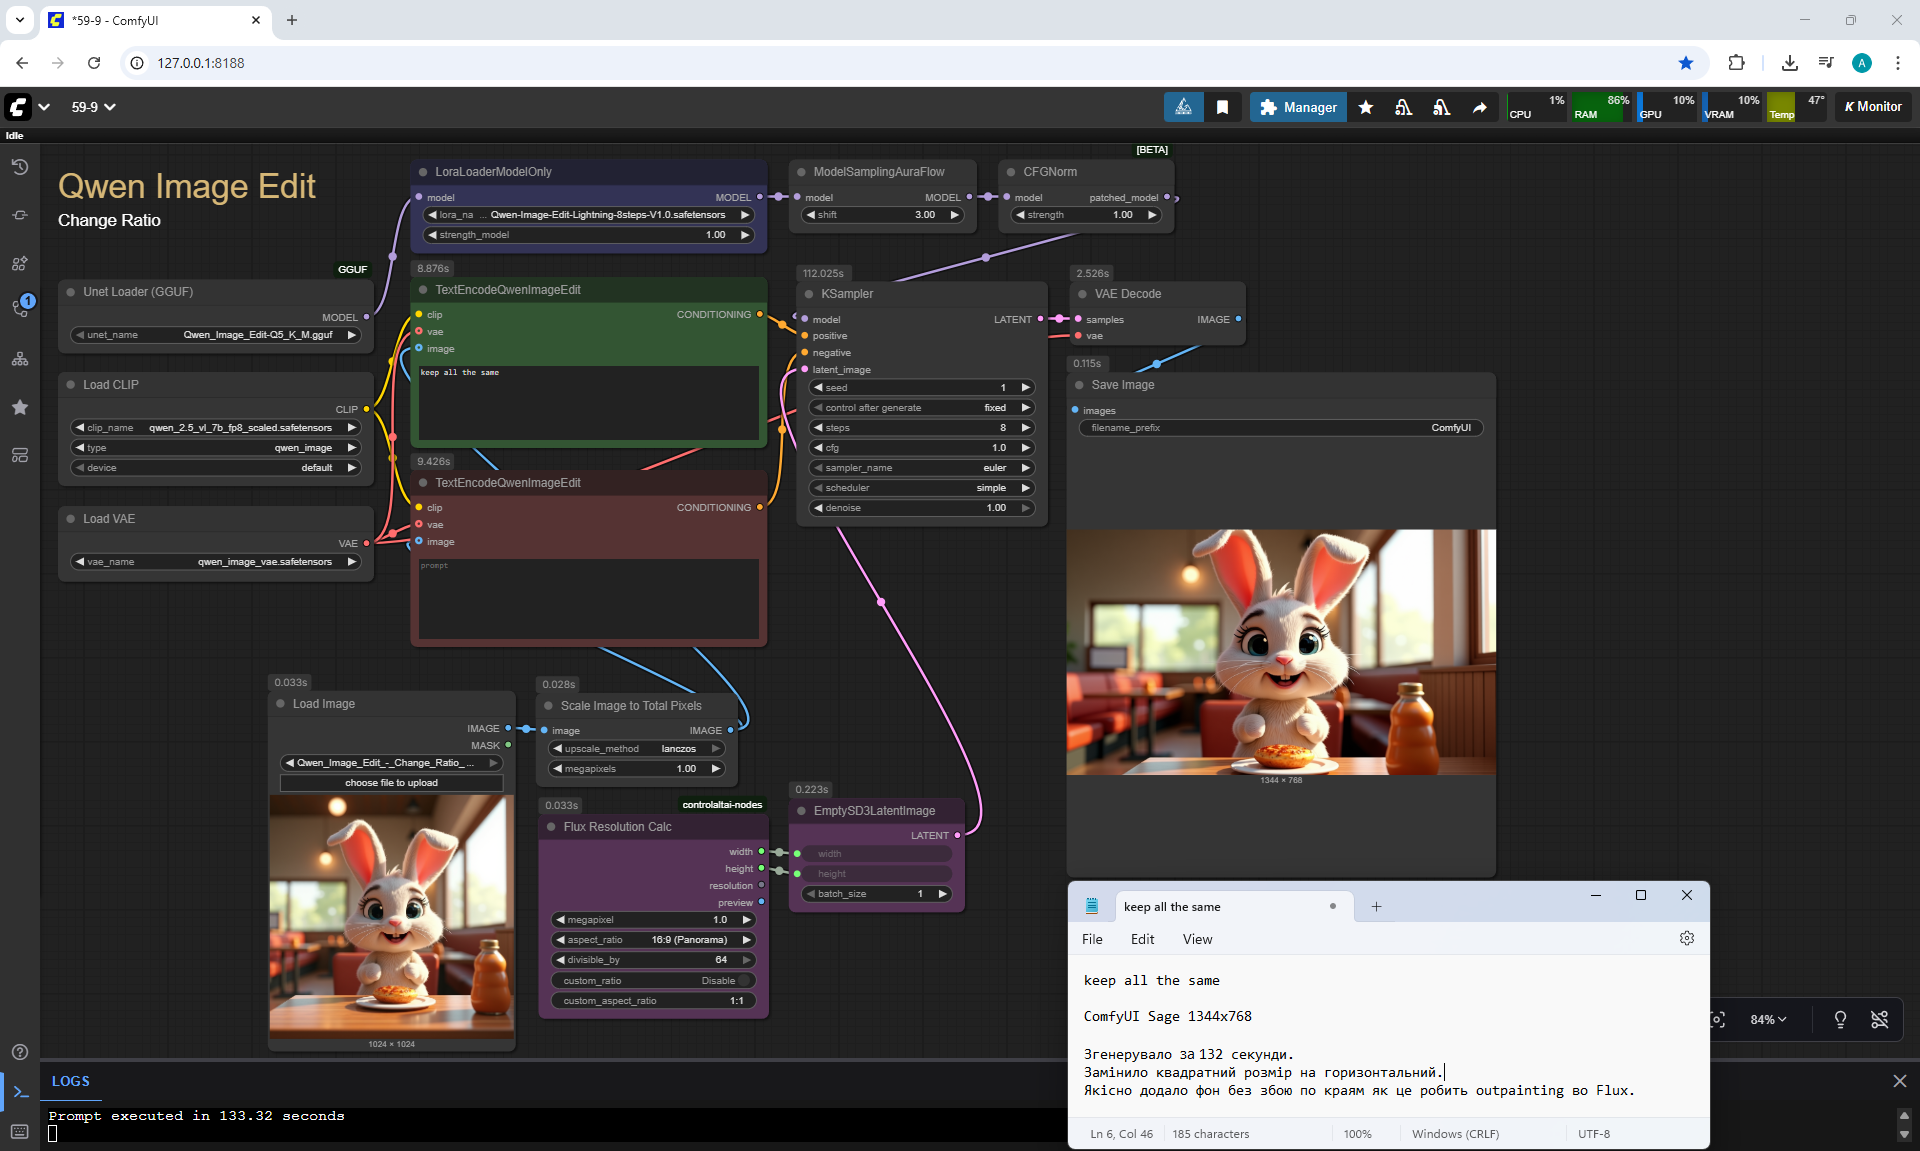This screenshot has width=1920, height=1151.
Task: Open the workflows sidebar icon with badge
Action: (20, 308)
